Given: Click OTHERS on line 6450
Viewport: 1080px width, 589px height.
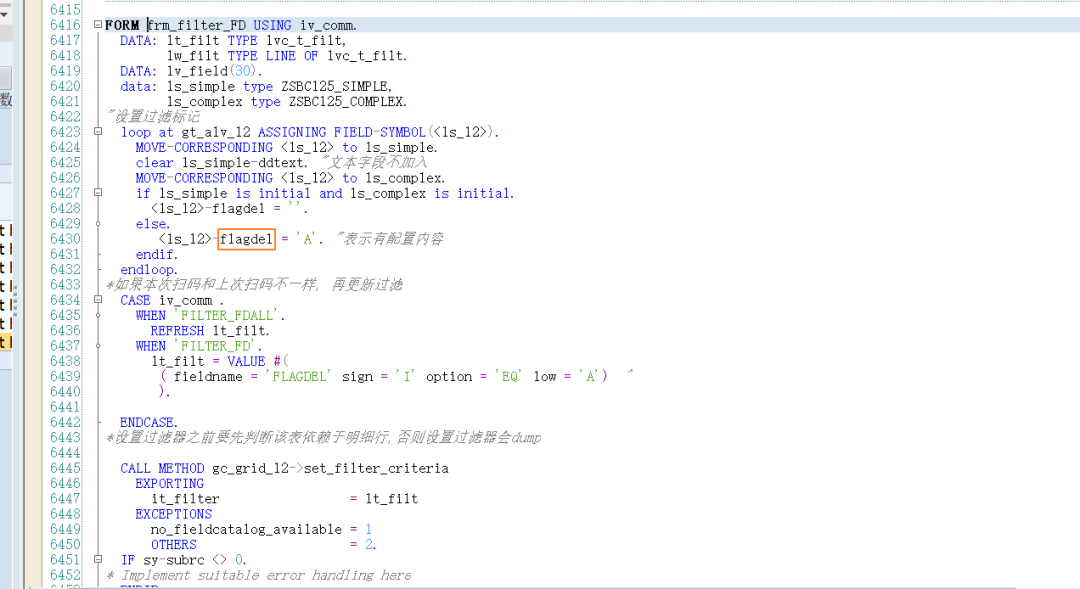Looking at the screenshot, I should tap(174, 545).
